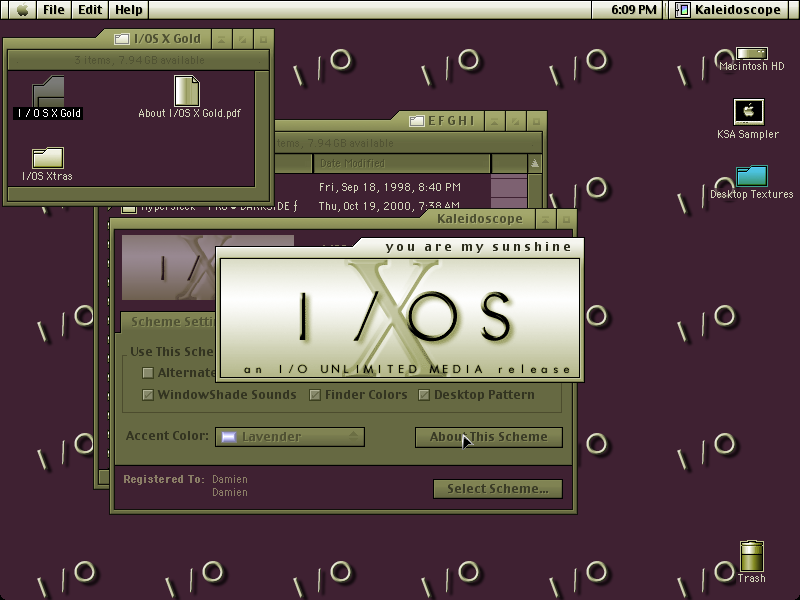The image size is (800, 600).
Task: Open the Edit menu
Action: pos(90,10)
